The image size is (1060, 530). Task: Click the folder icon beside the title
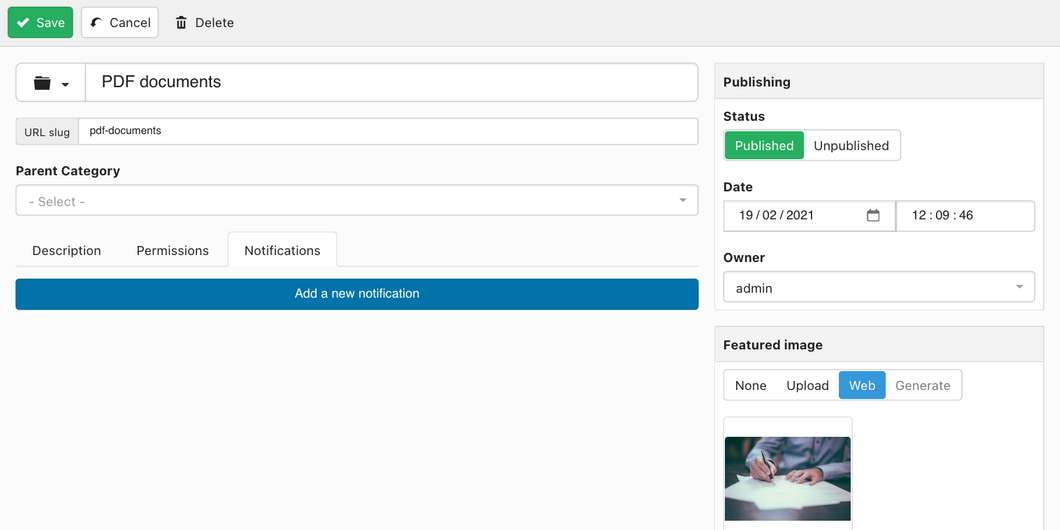(42, 83)
